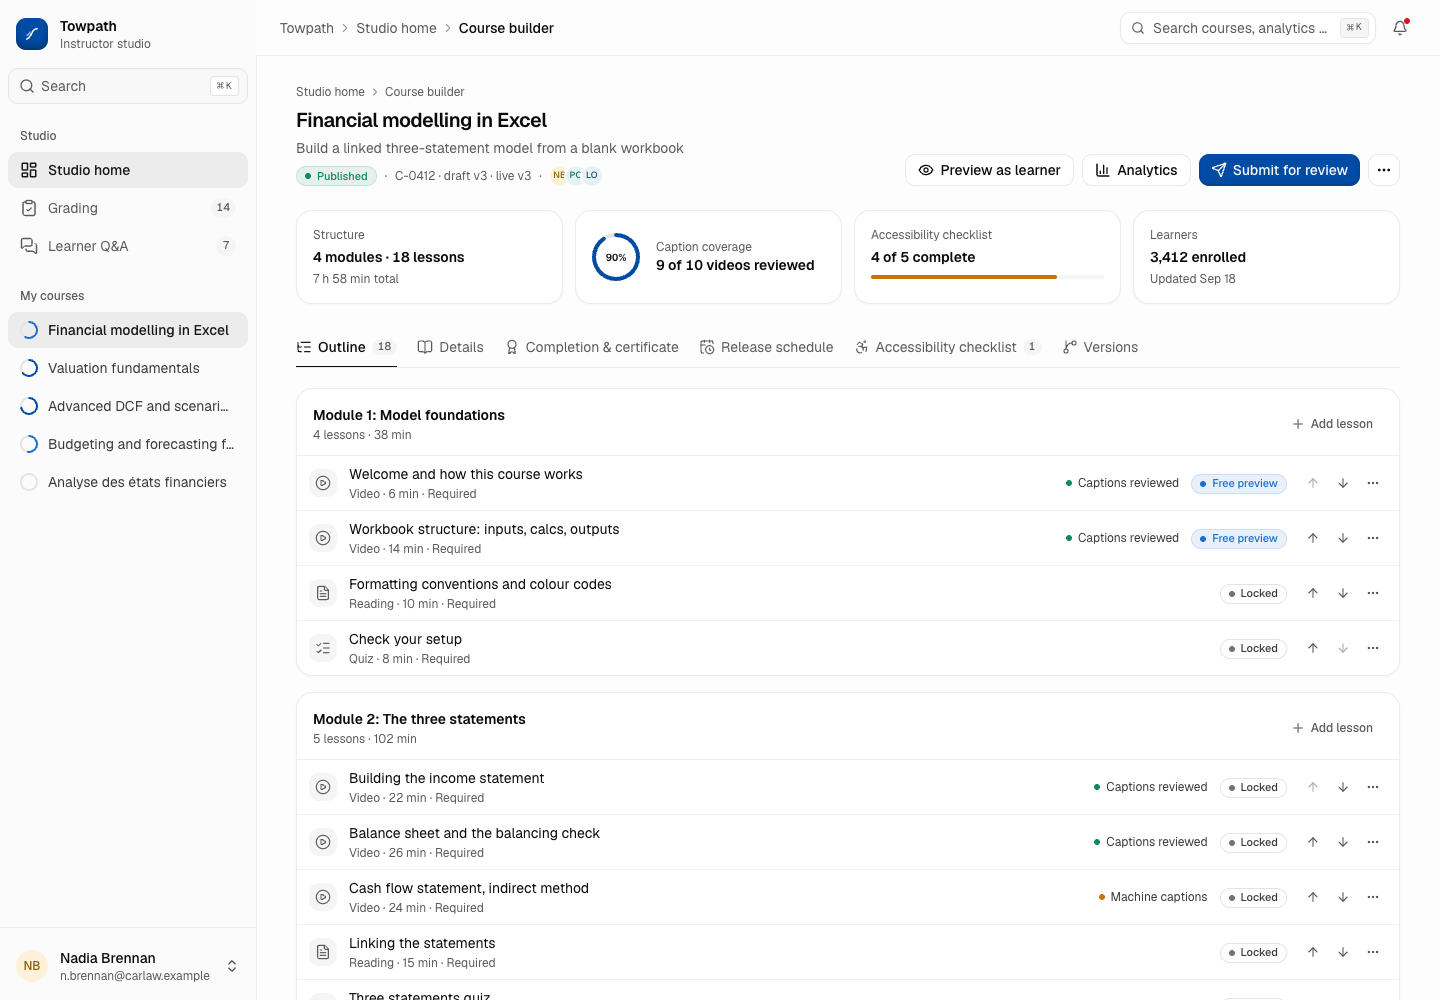Screen dimensions: 1440x1000
Task: Click Preview as learner
Action: point(989,170)
